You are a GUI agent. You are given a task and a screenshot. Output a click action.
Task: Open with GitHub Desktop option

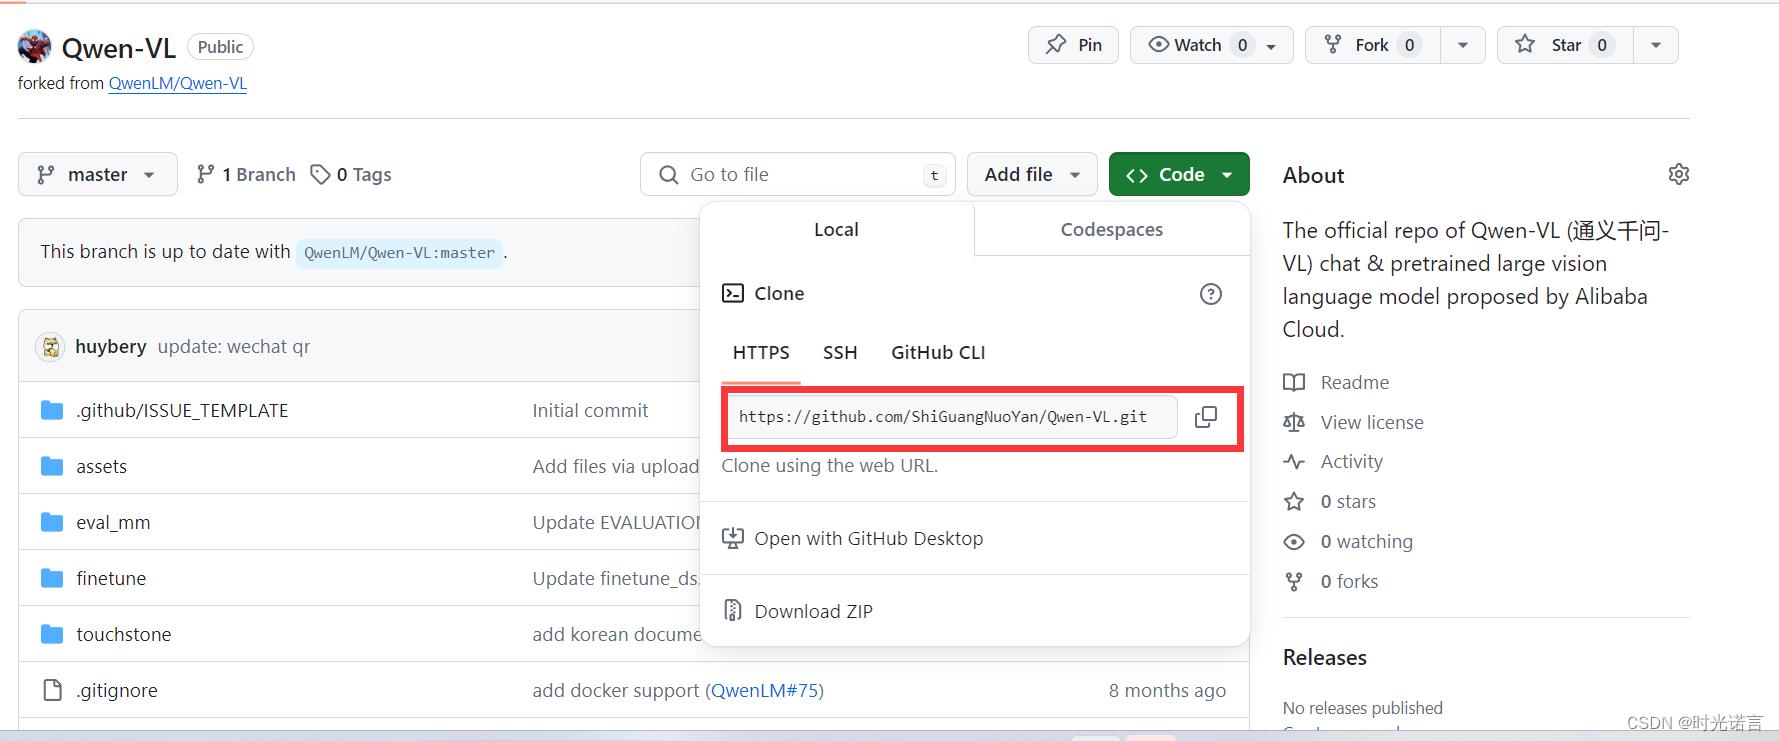[x=868, y=538]
